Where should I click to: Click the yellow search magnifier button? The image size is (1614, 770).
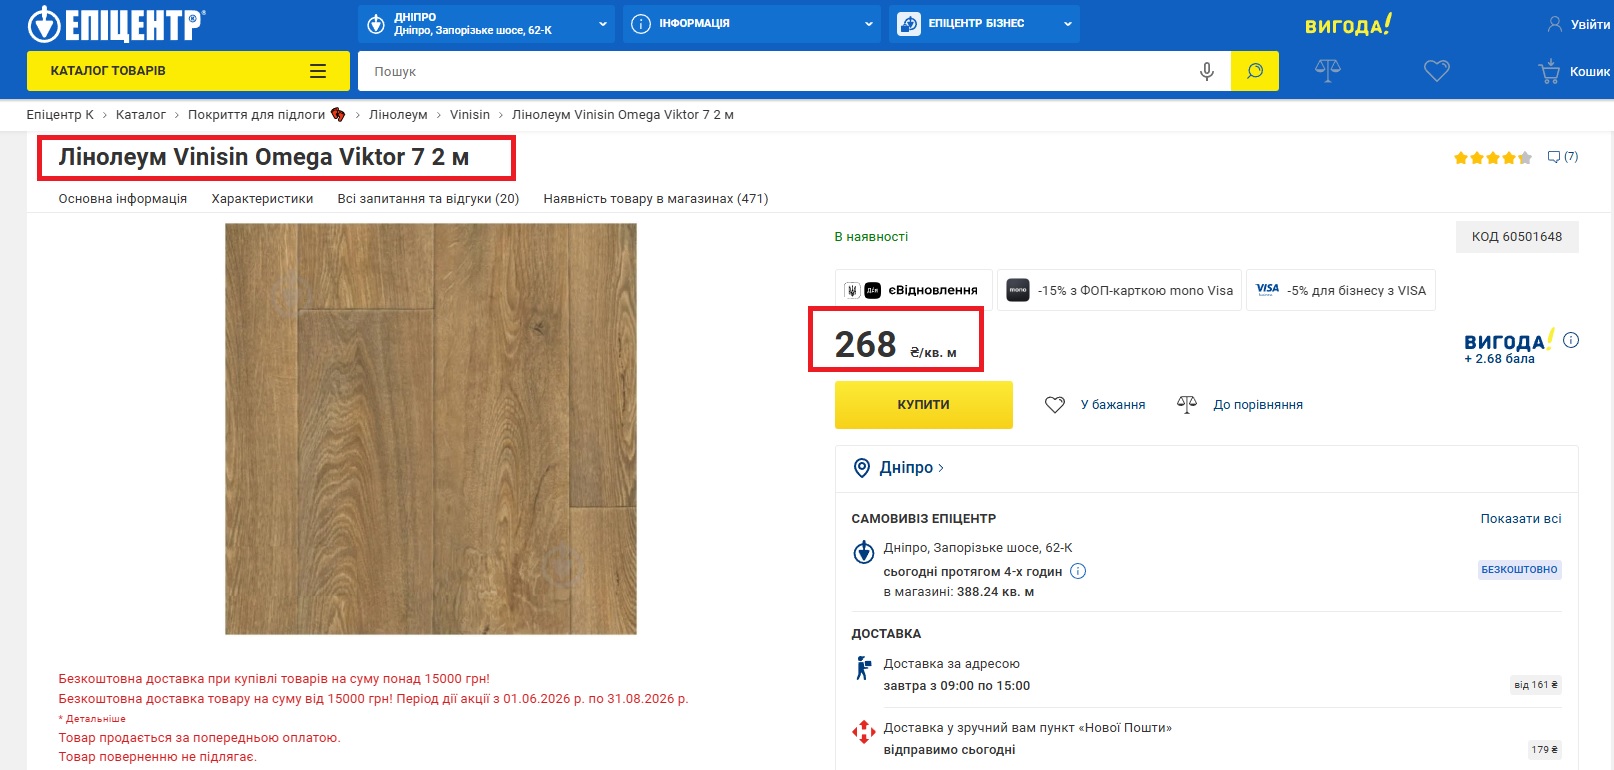(1255, 71)
